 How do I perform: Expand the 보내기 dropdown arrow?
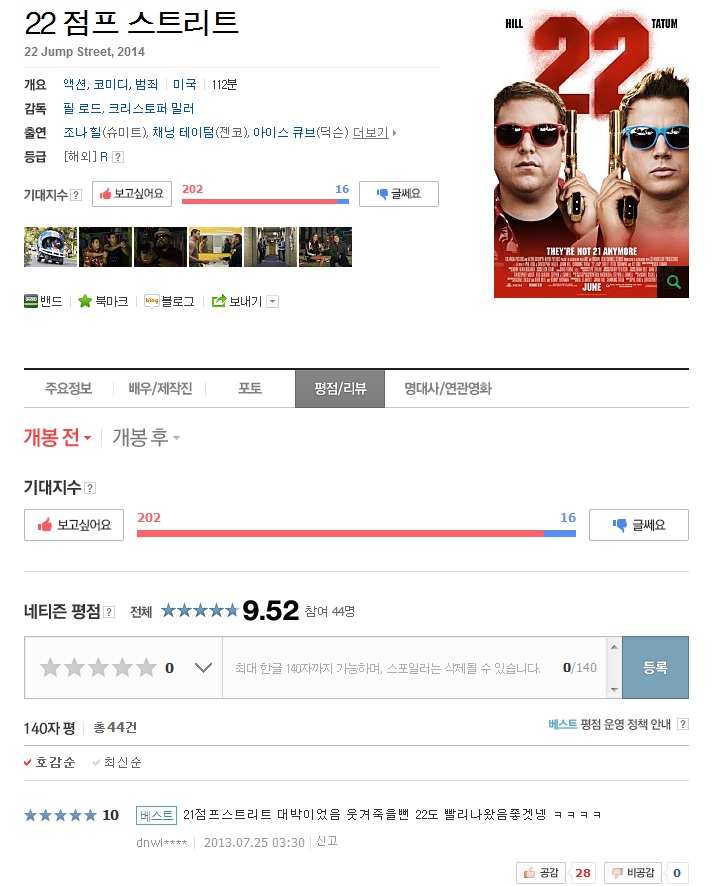[272, 302]
